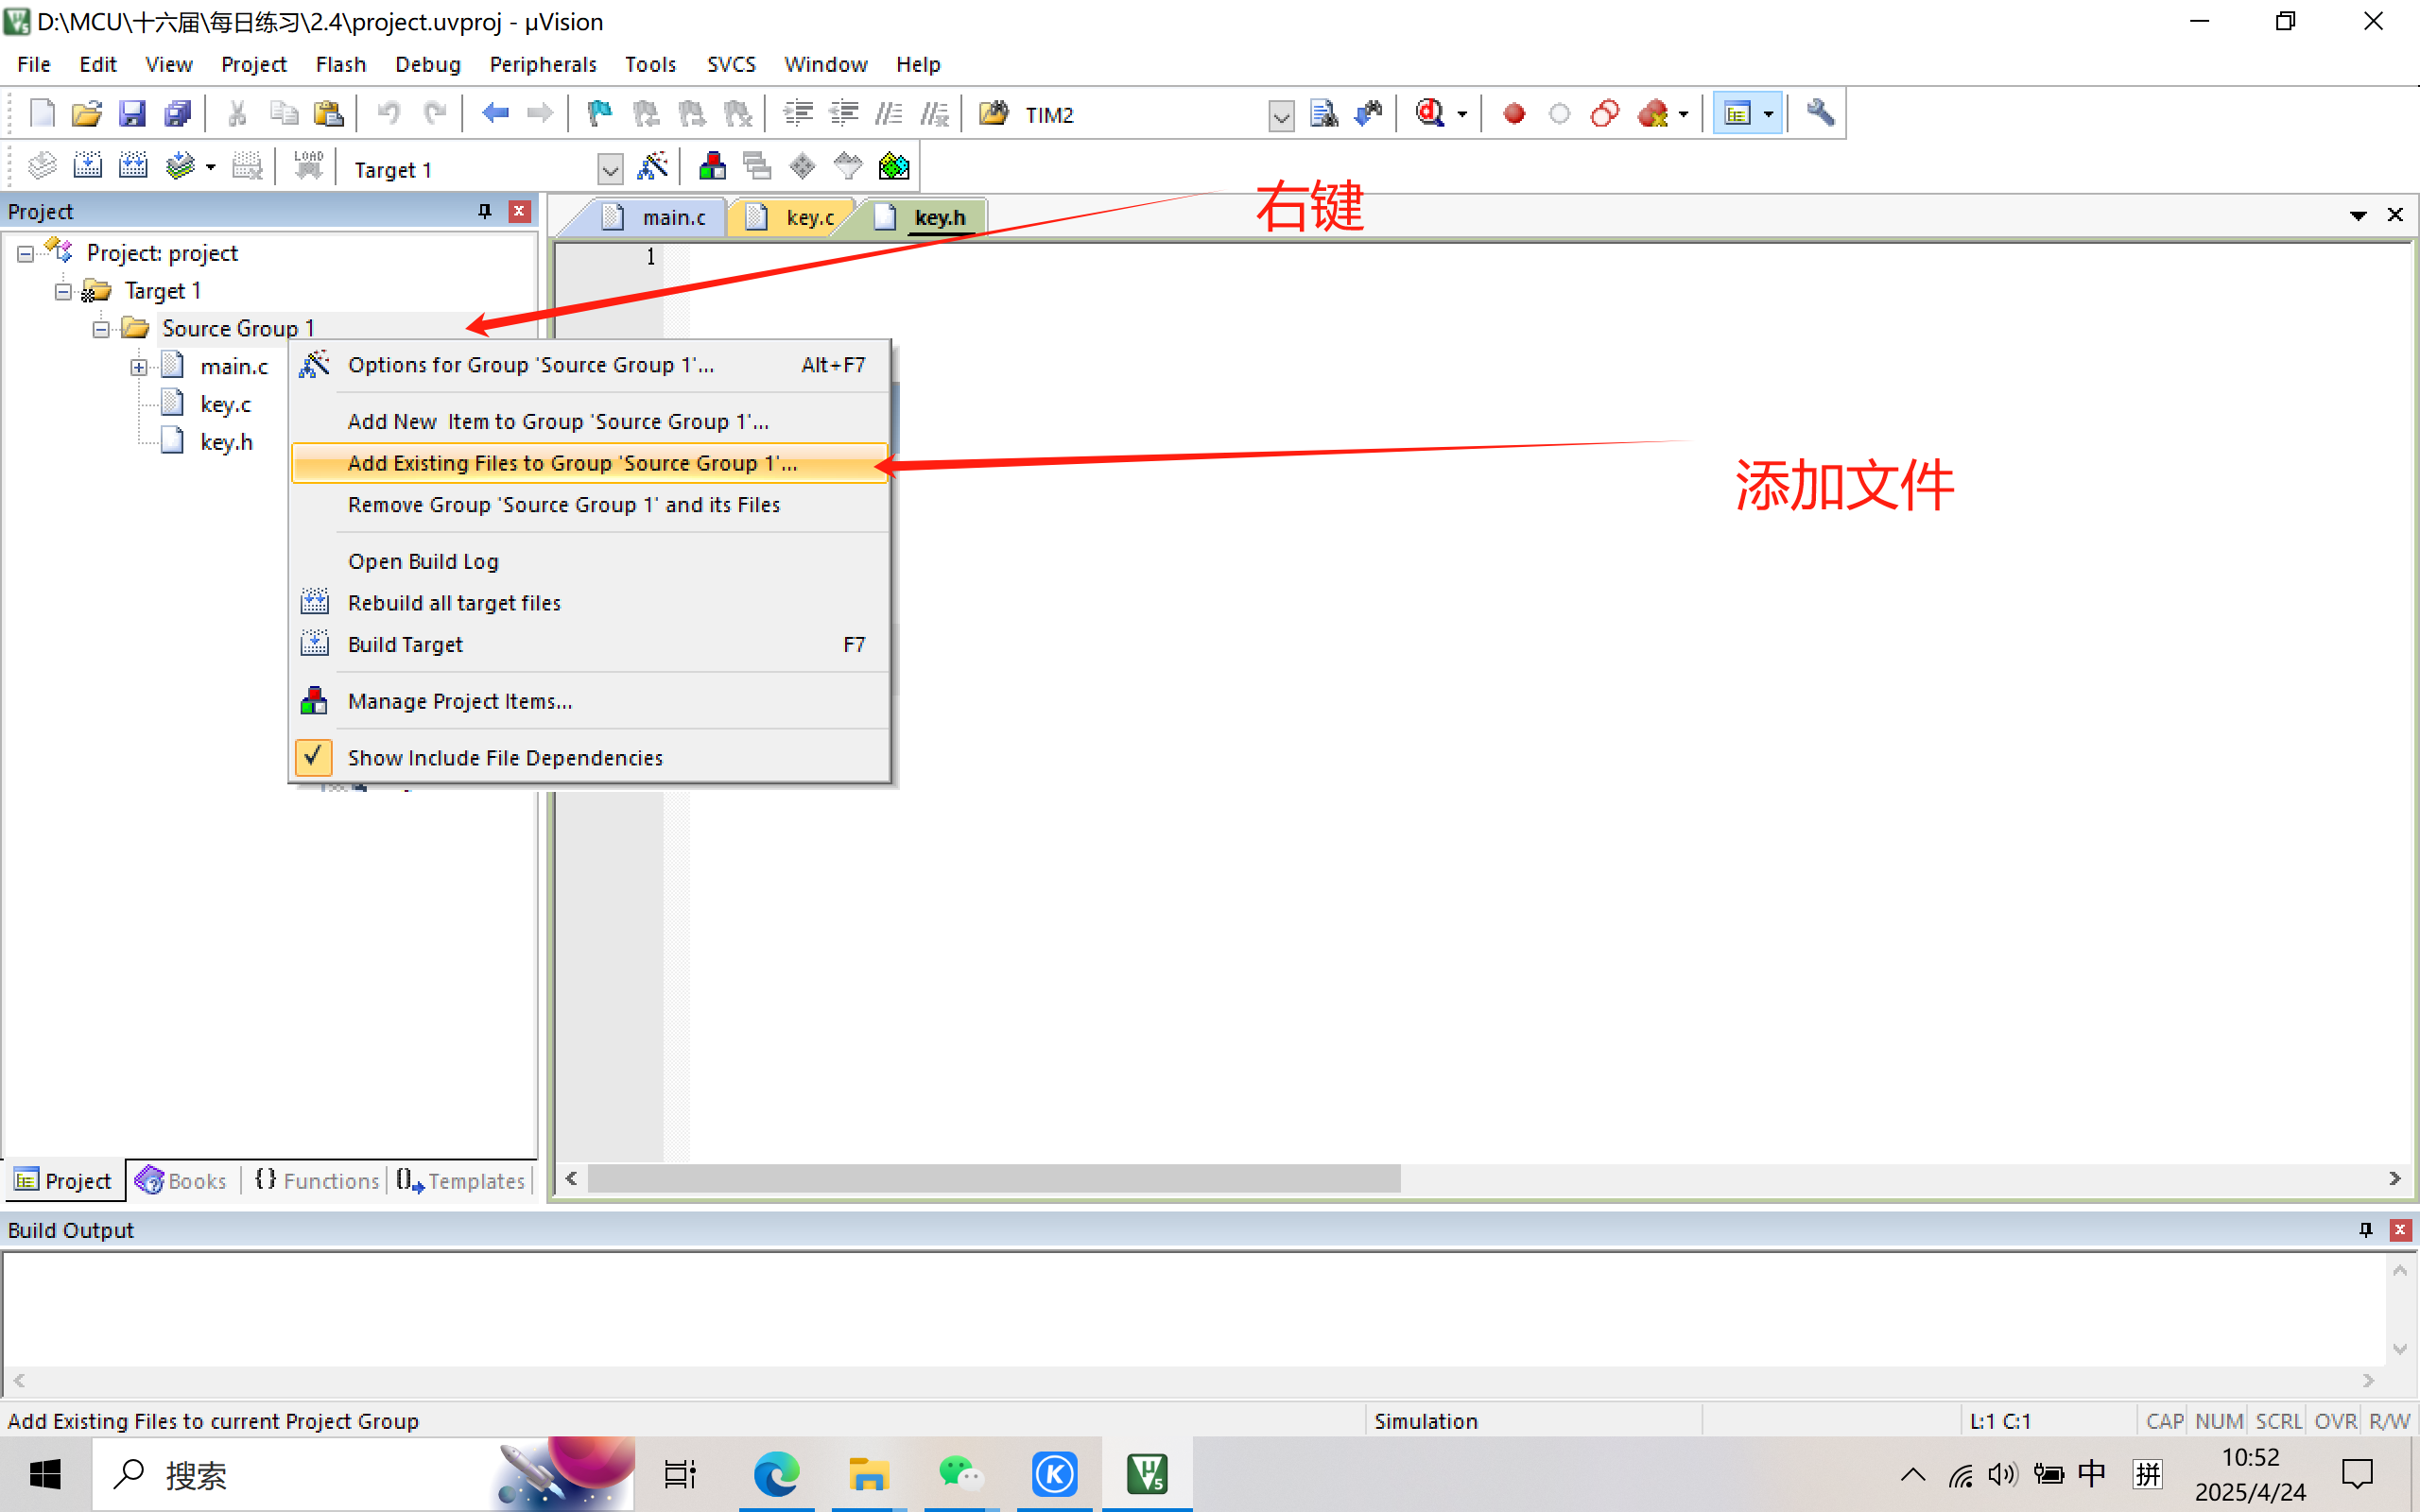Toggle the Project panel pin
This screenshot has width=2420, height=1512.
(x=485, y=211)
